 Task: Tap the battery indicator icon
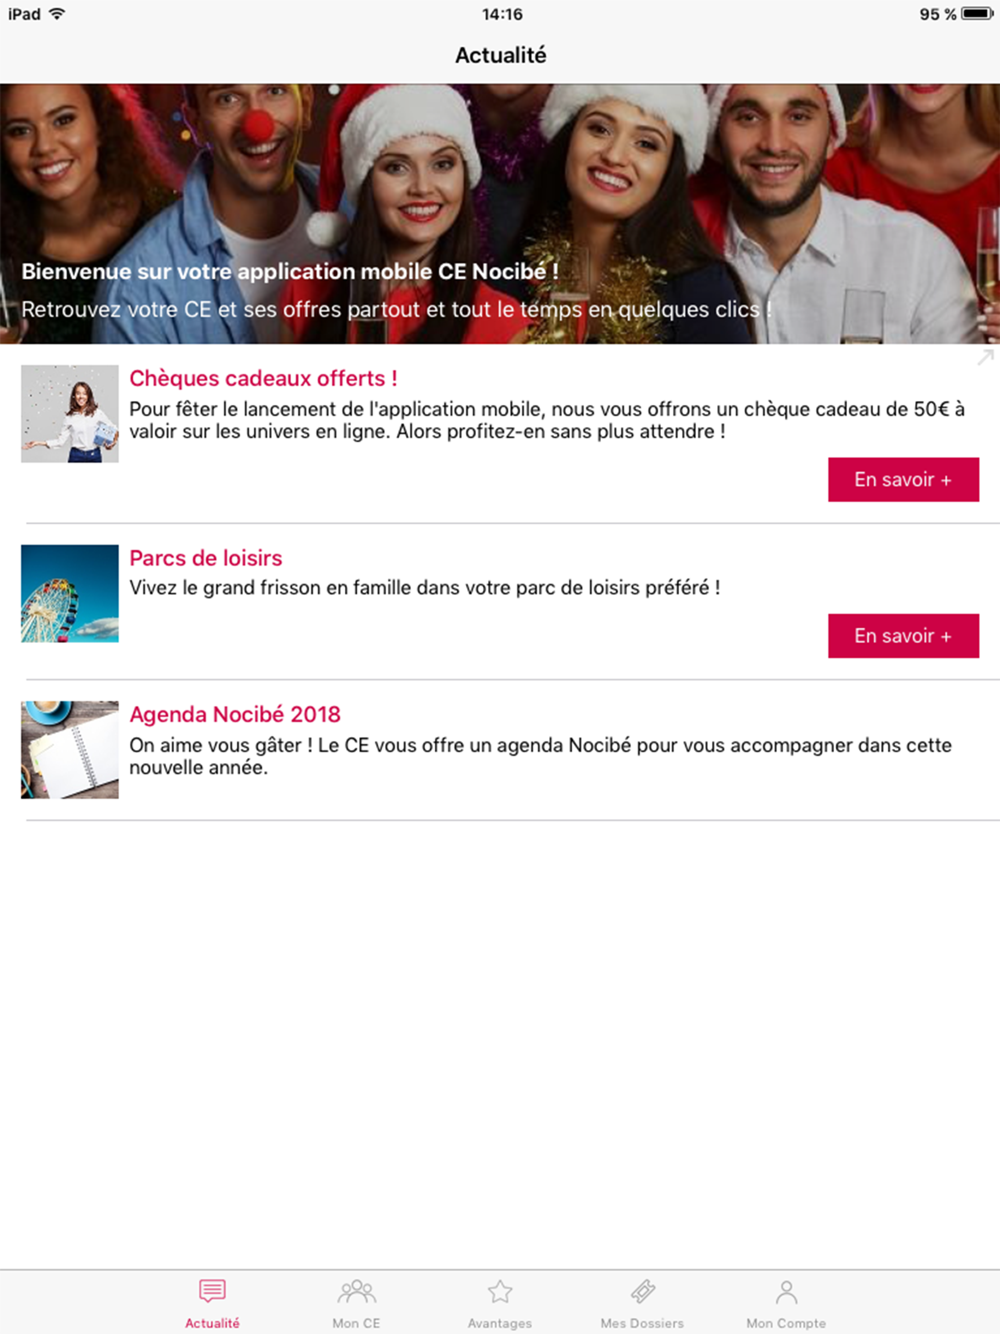[977, 14]
